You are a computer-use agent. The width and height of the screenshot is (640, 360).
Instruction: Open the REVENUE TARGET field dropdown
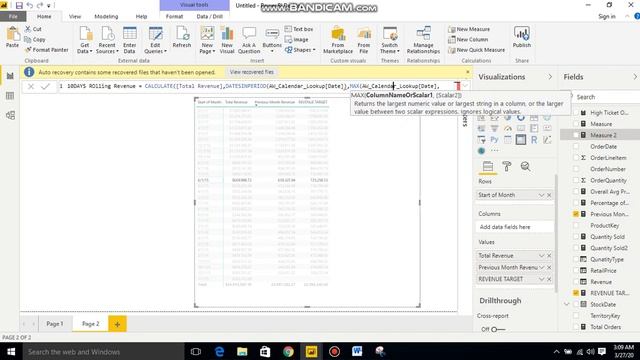tap(542, 279)
